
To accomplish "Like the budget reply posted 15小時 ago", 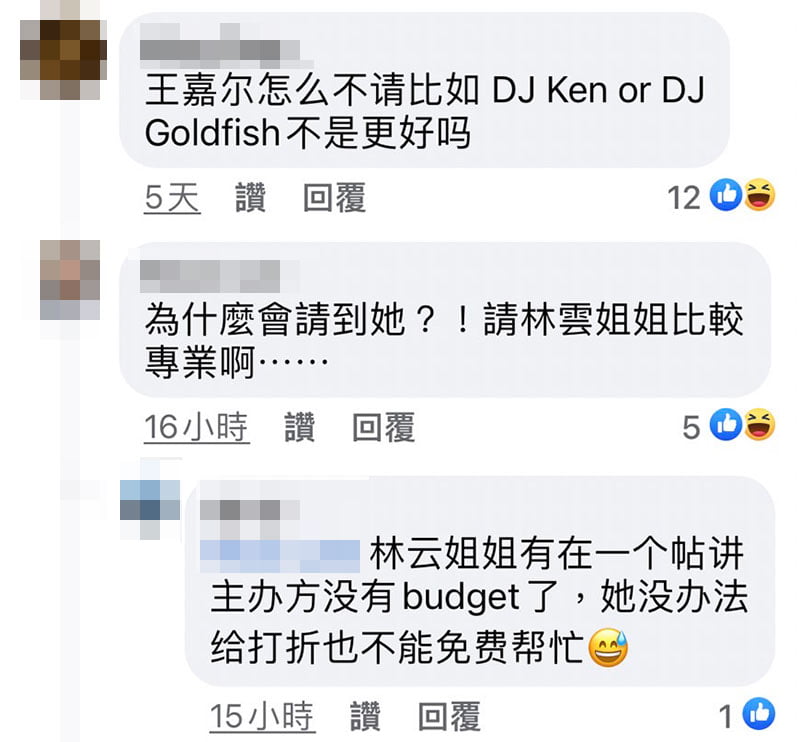I will (365, 716).
